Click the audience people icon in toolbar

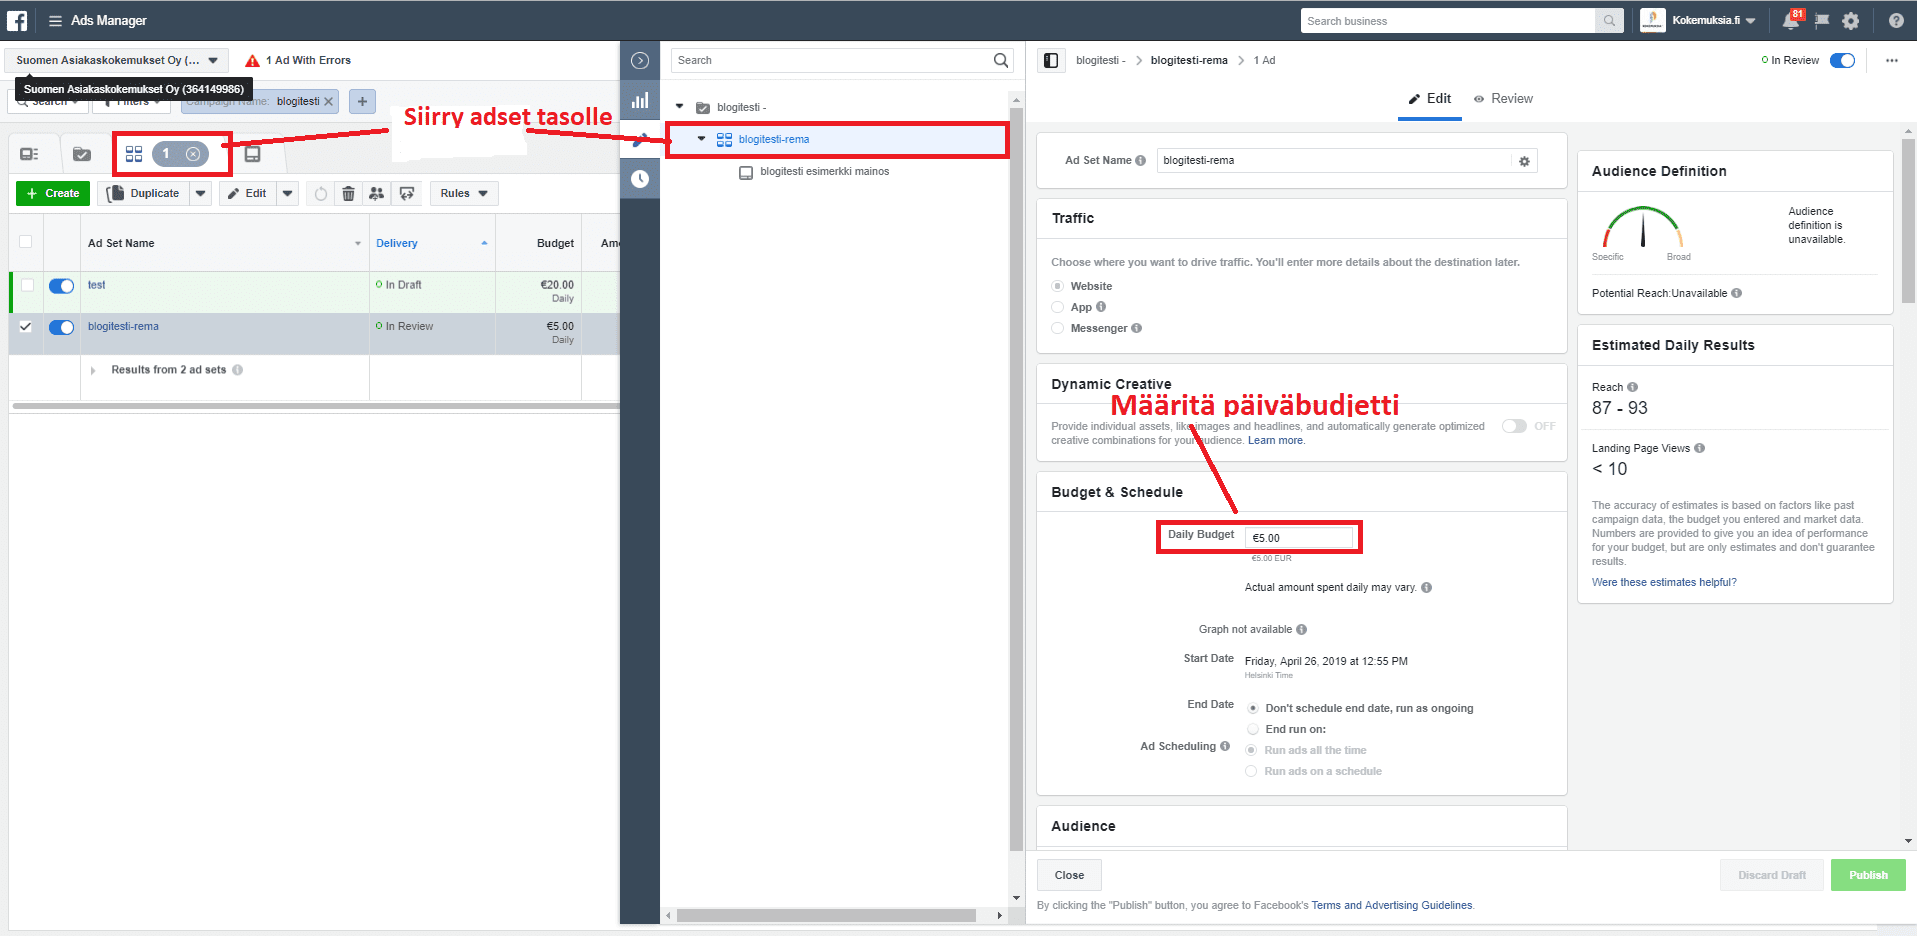pos(376,194)
